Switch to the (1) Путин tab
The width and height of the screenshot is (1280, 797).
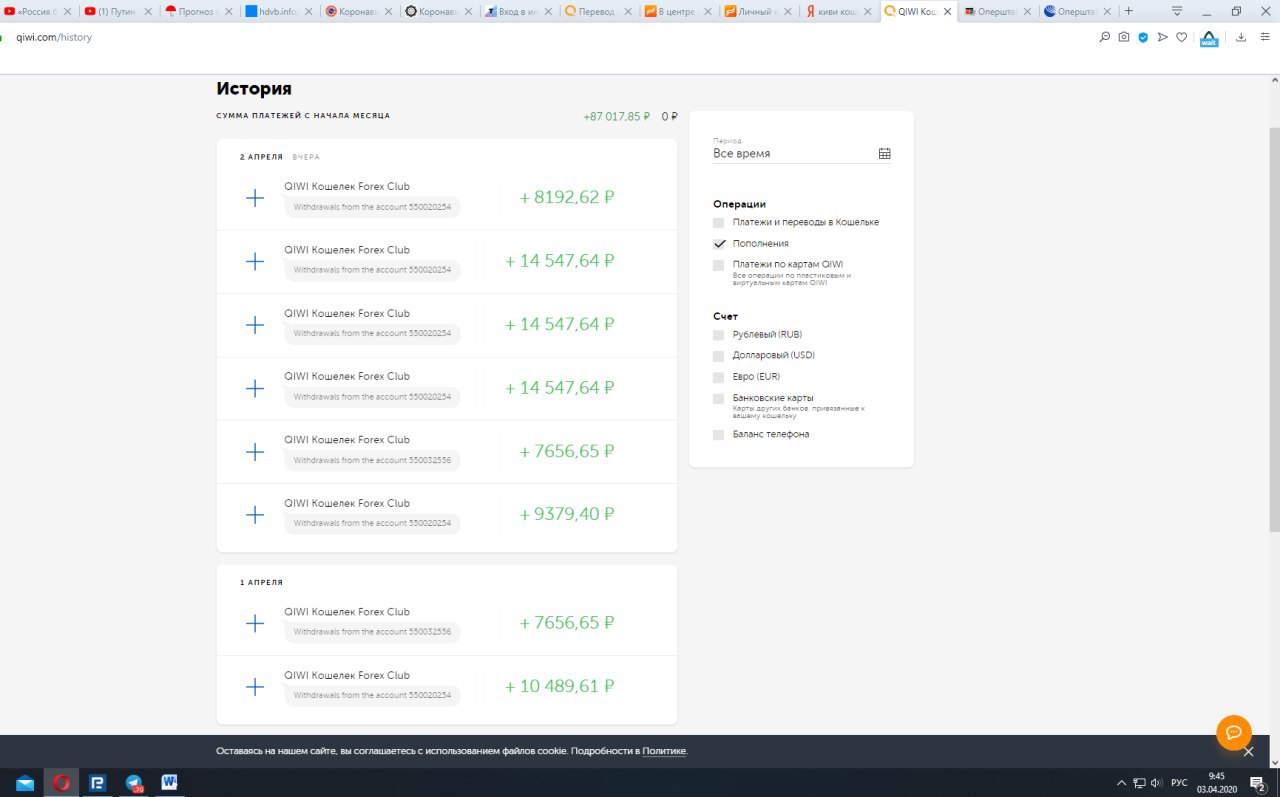coord(118,12)
